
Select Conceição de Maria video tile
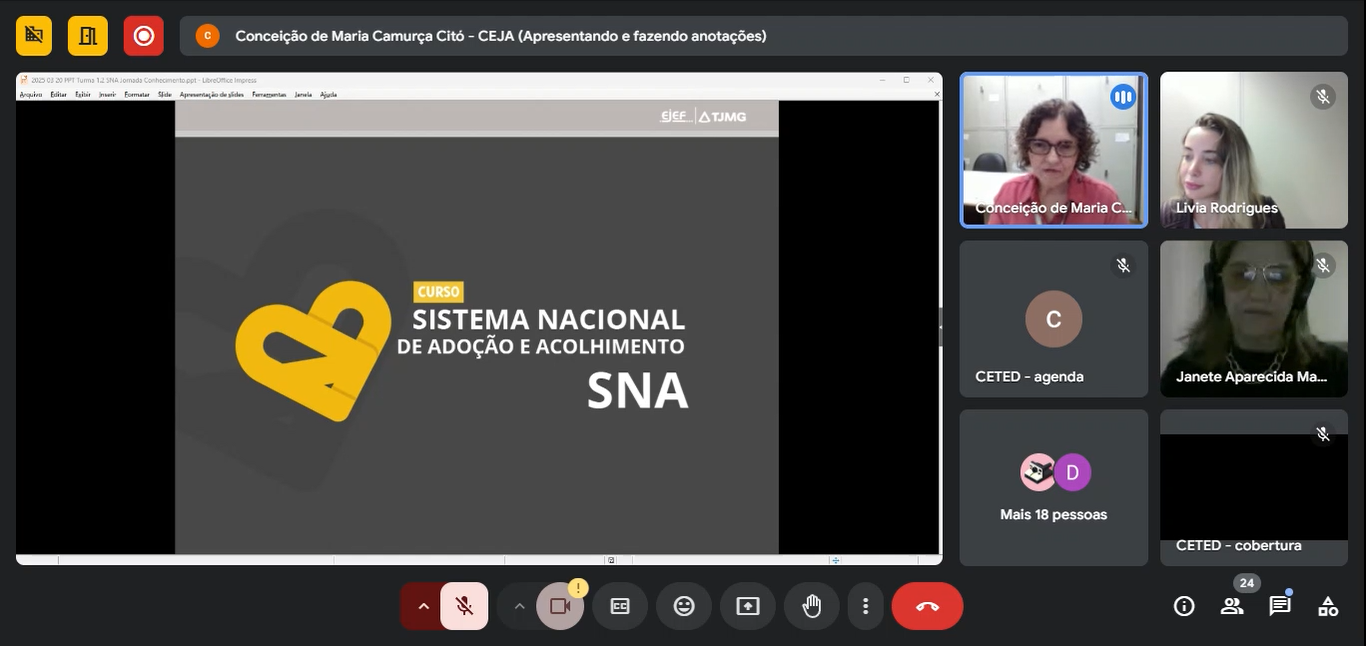tap(1054, 150)
